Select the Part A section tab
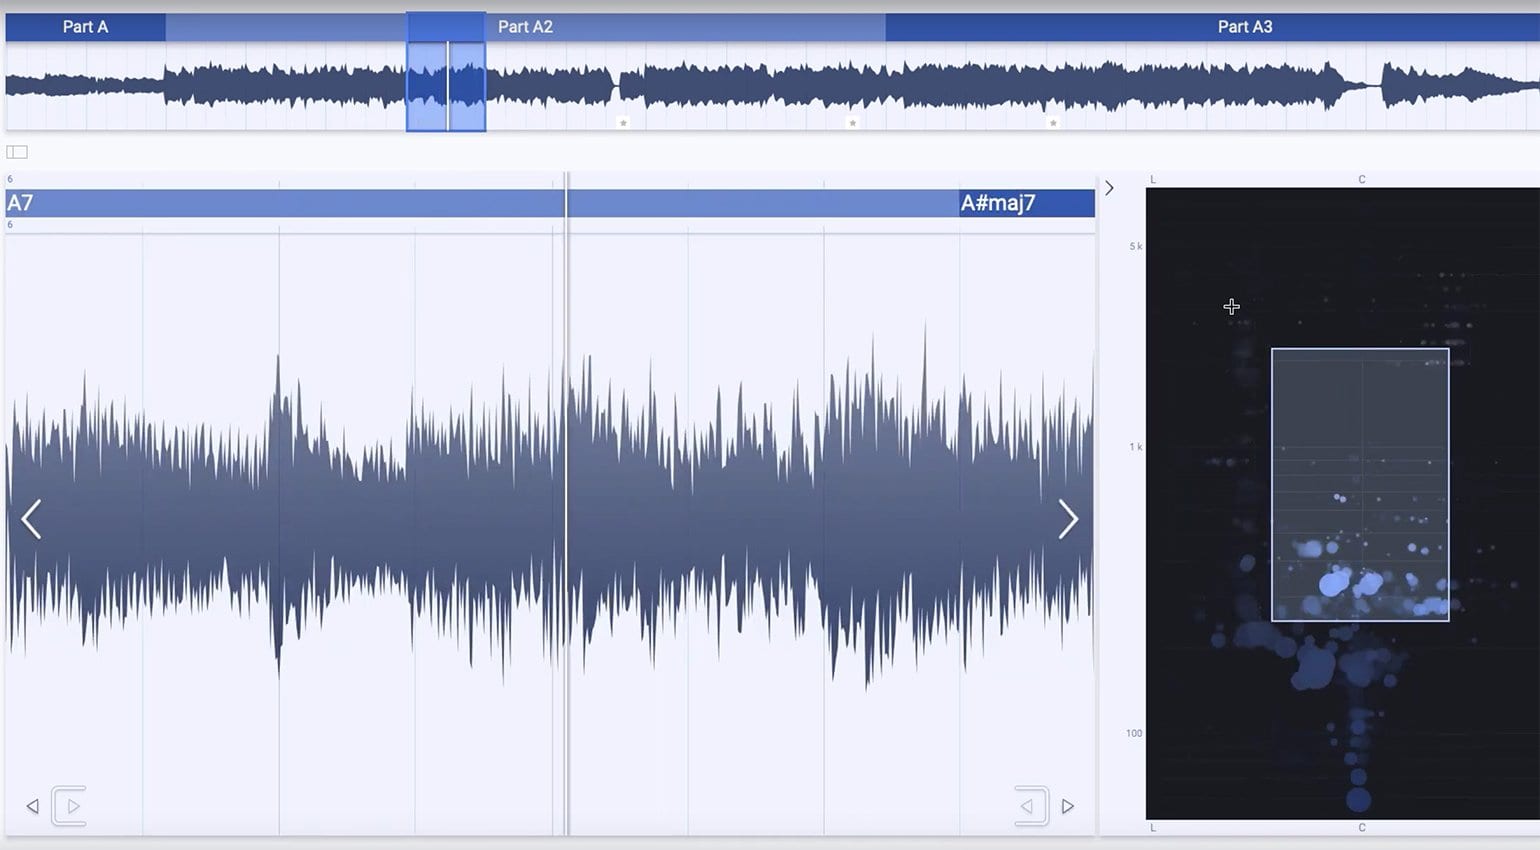Screen dimensions: 1540x850 85,27
